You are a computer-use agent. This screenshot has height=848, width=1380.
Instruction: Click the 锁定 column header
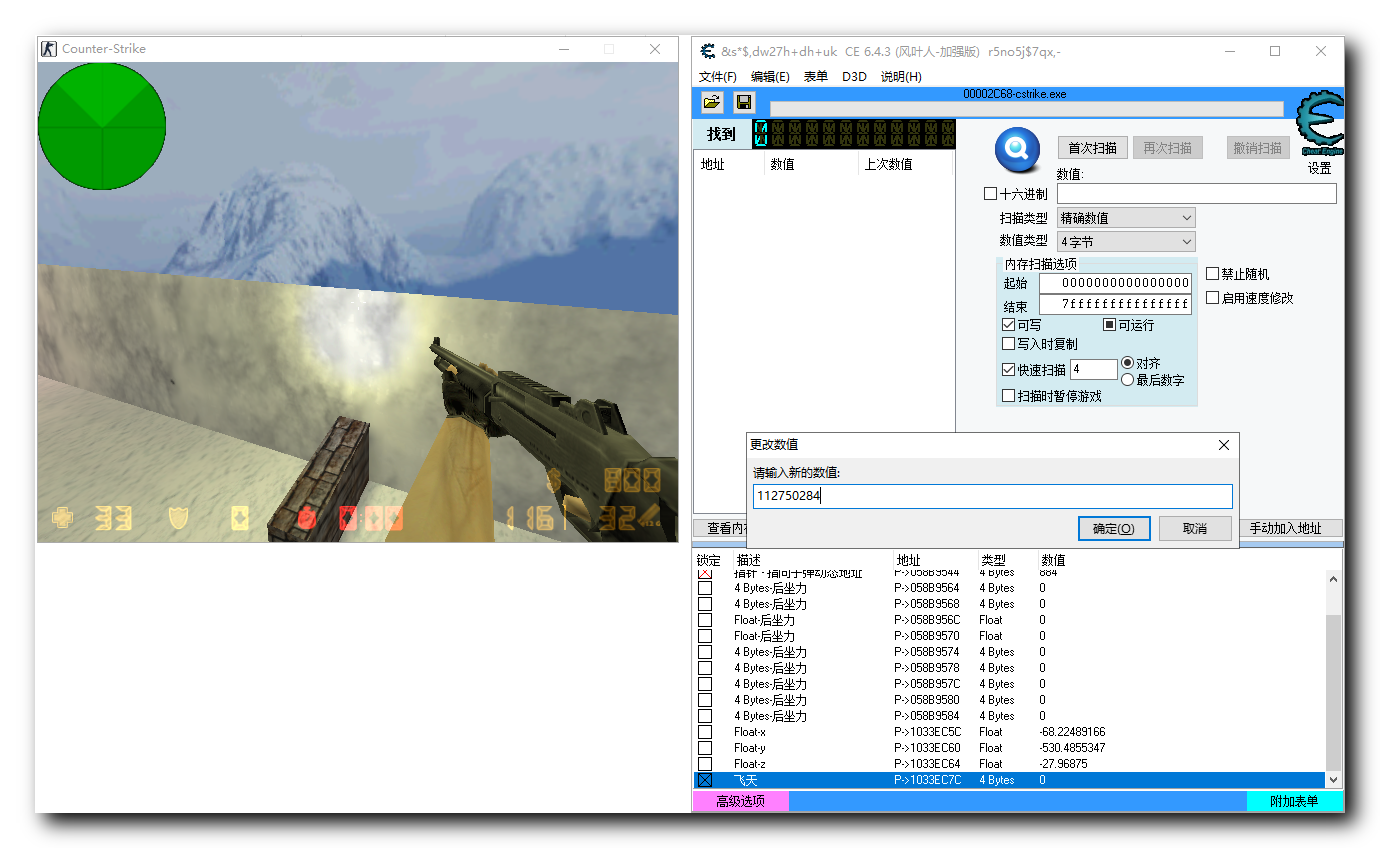pos(709,560)
